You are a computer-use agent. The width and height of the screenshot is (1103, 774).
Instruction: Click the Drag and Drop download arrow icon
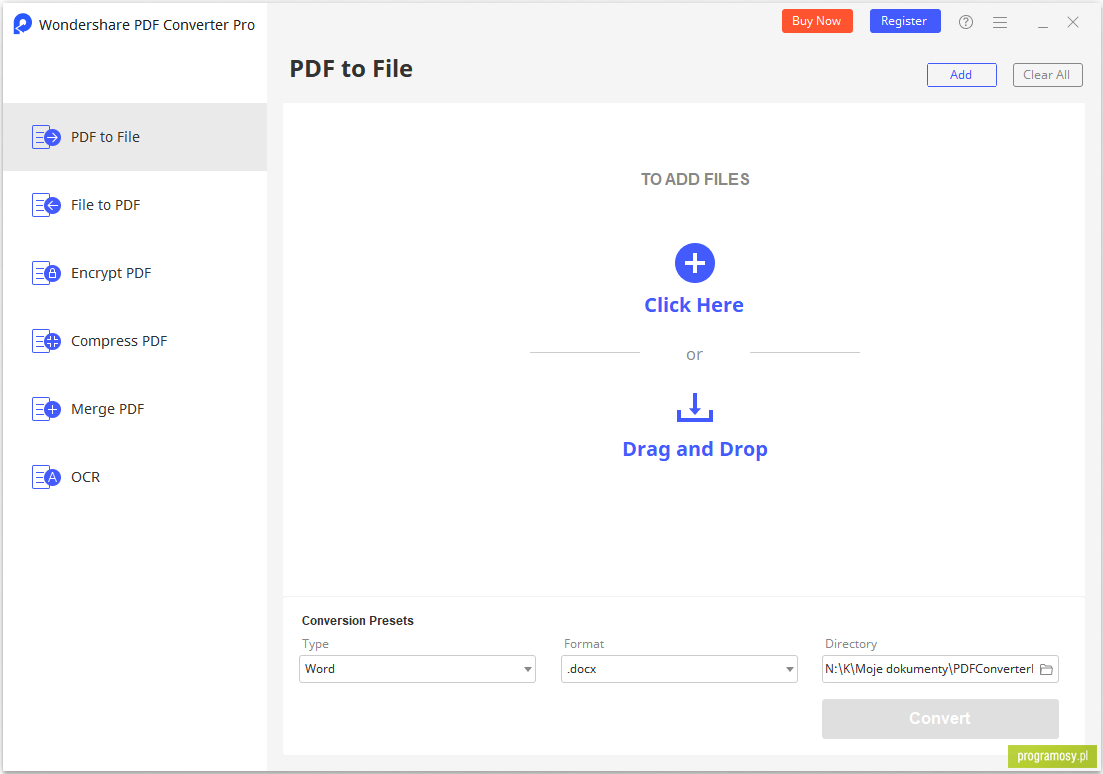coord(695,407)
